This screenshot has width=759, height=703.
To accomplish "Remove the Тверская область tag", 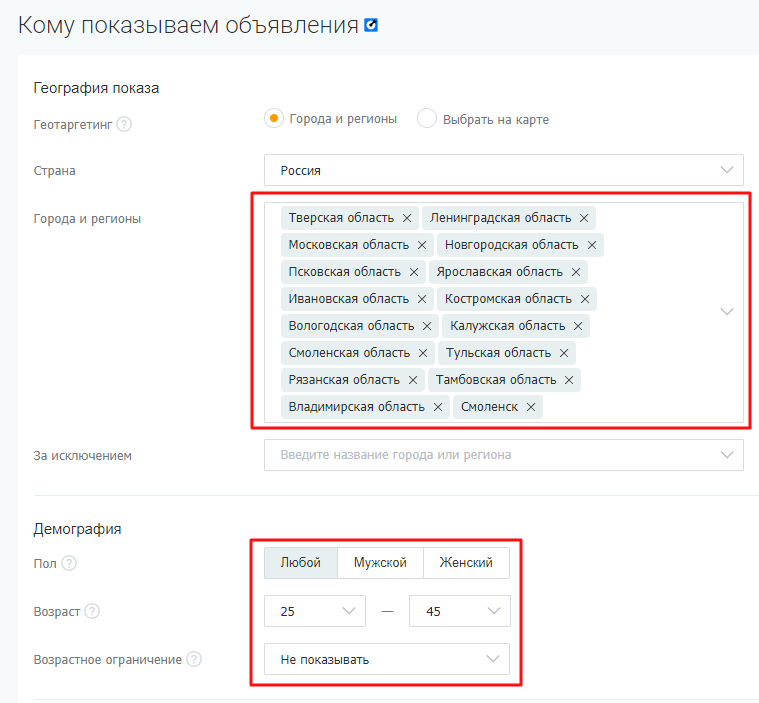I will pos(407,218).
